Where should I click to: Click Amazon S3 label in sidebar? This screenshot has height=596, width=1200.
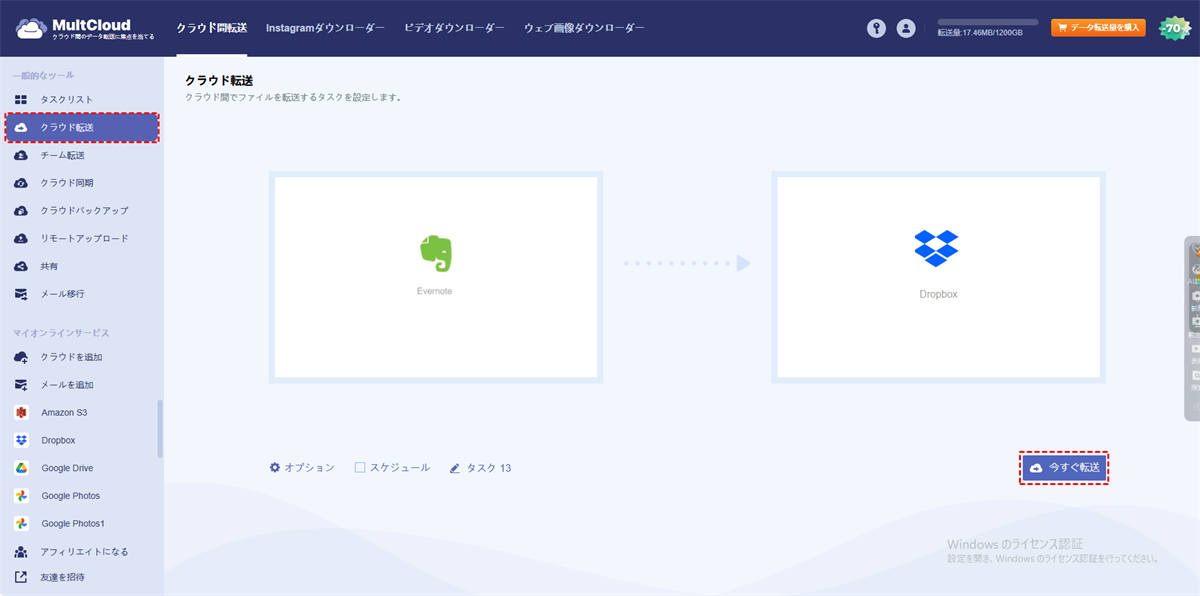[x=65, y=412]
